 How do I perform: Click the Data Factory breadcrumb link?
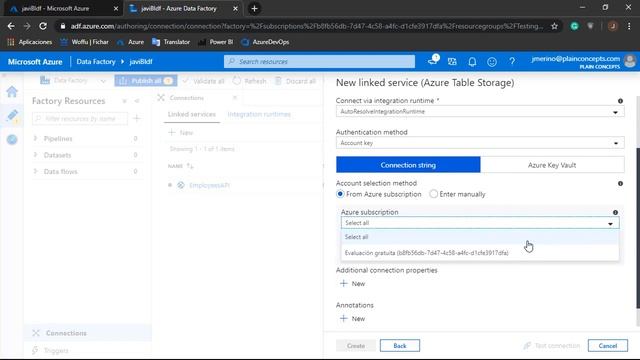point(96,62)
